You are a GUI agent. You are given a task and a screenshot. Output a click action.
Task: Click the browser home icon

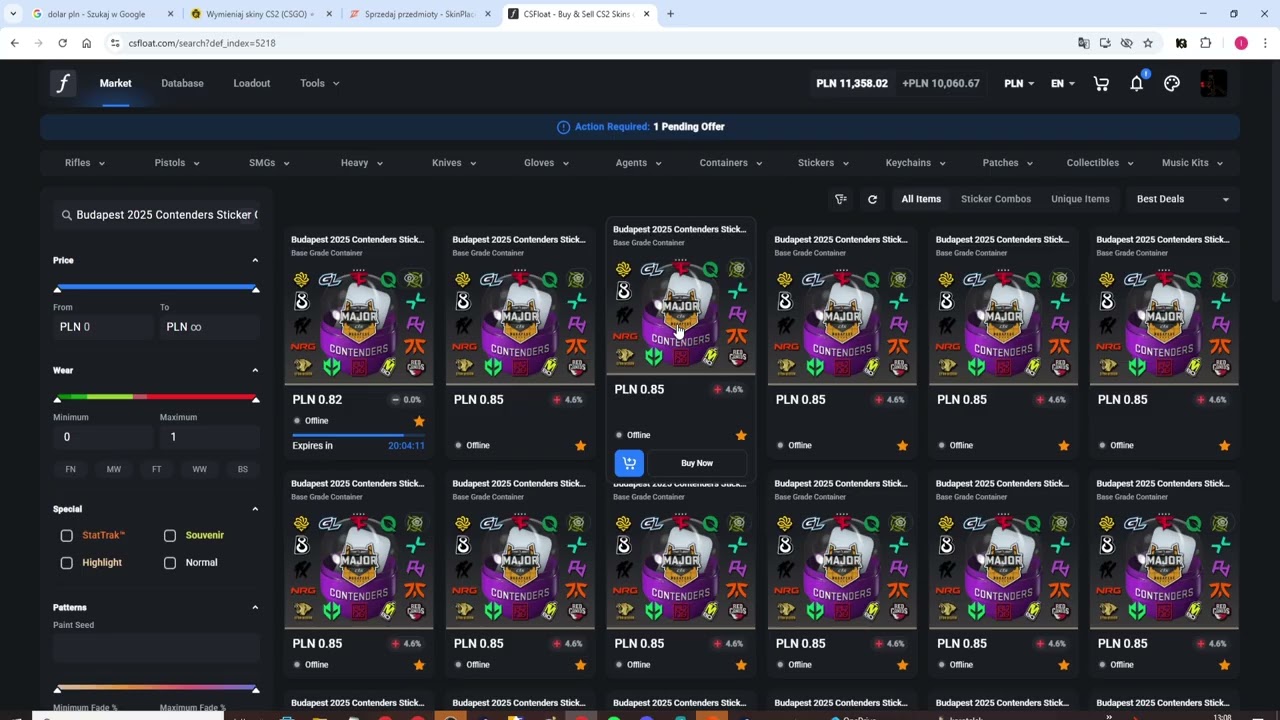tap(86, 43)
